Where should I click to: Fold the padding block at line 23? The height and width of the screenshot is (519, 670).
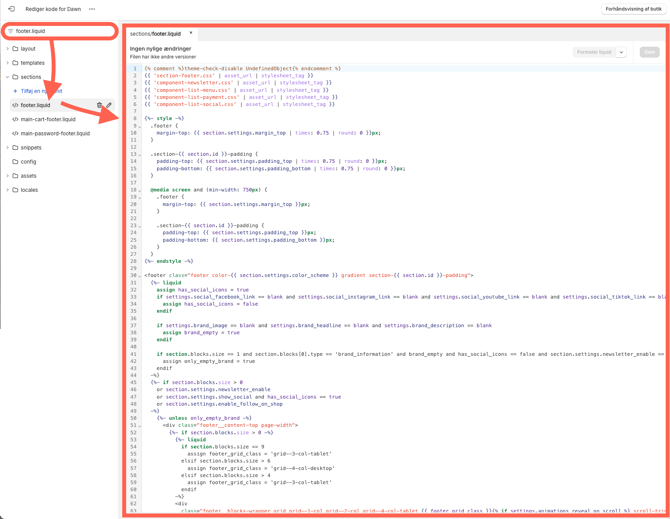pos(140,226)
